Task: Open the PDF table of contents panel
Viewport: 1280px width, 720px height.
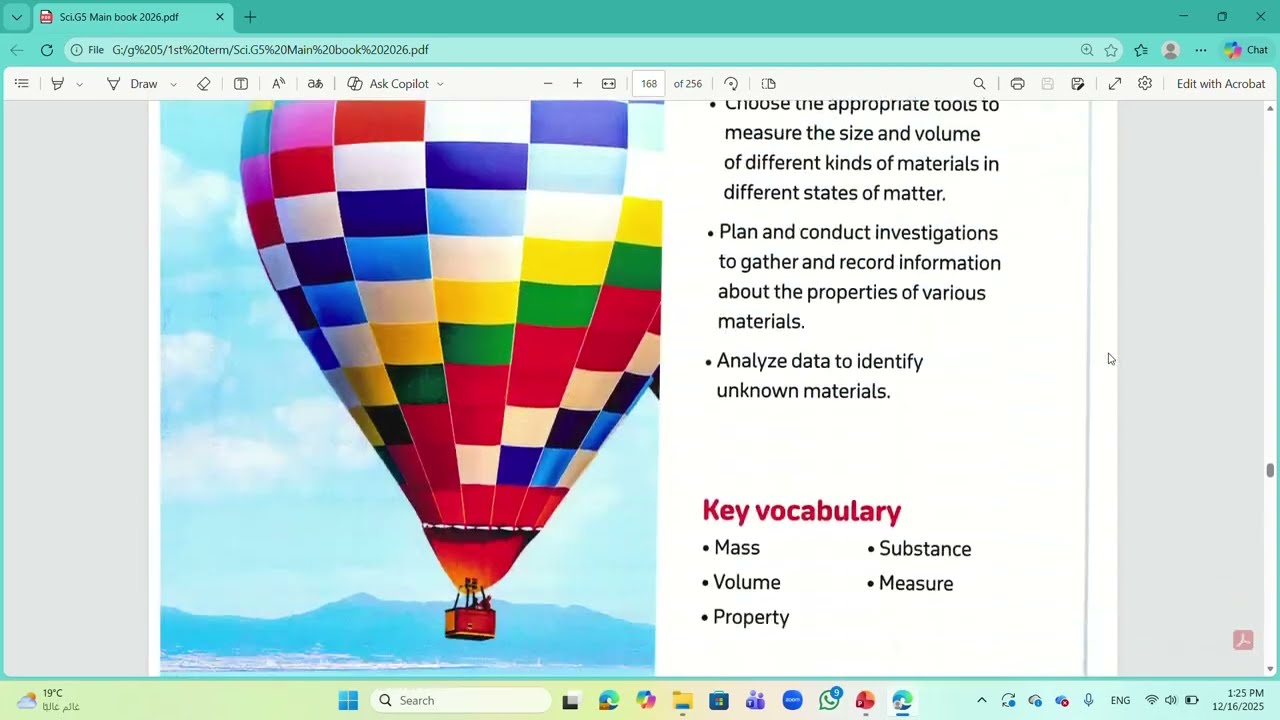Action: [21, 84]
